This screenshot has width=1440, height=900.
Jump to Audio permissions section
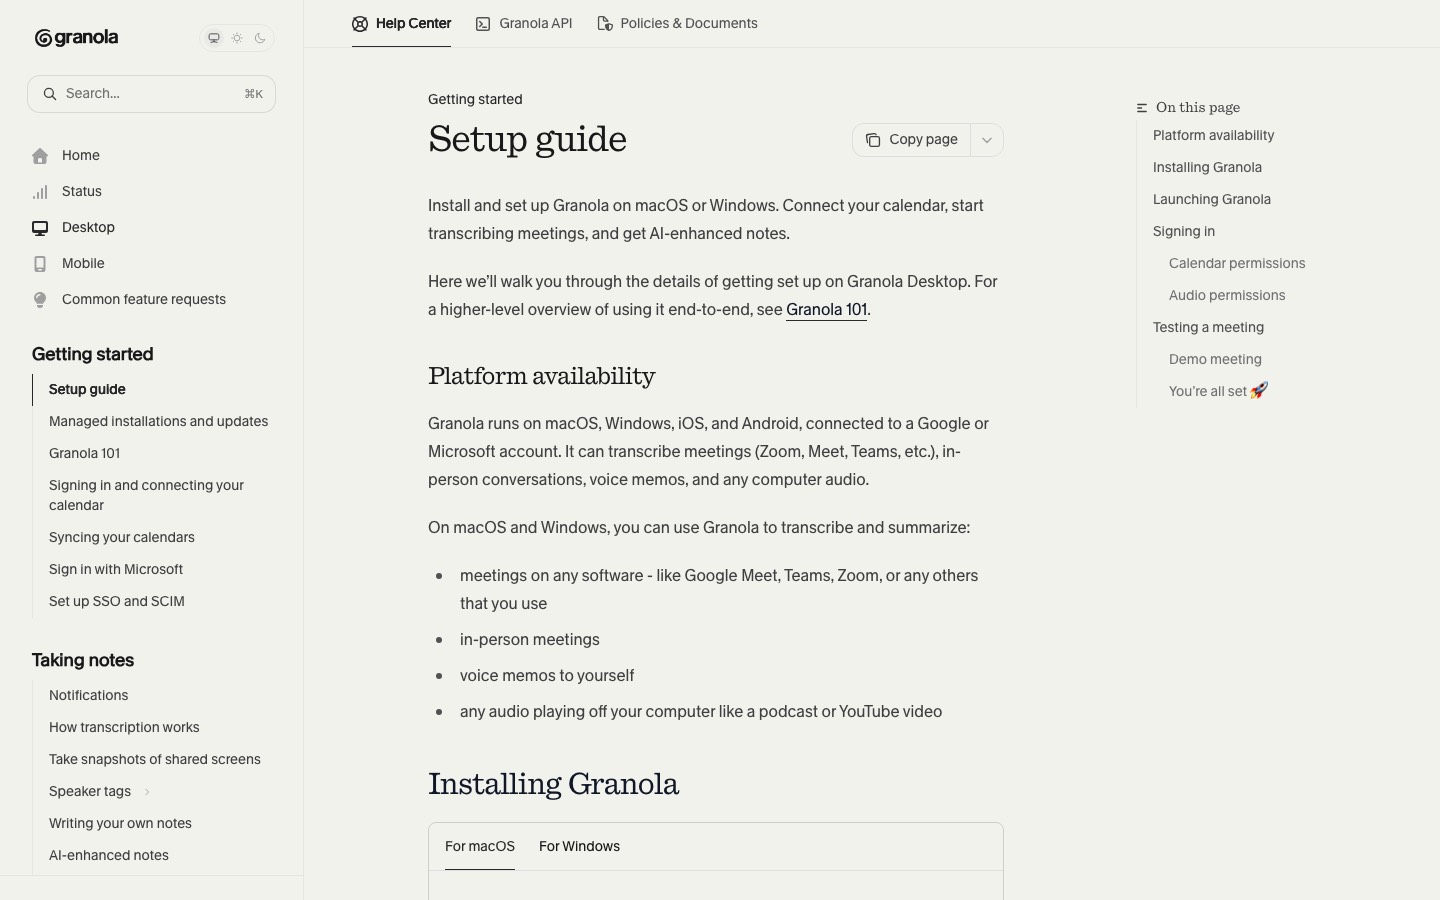1227,296
